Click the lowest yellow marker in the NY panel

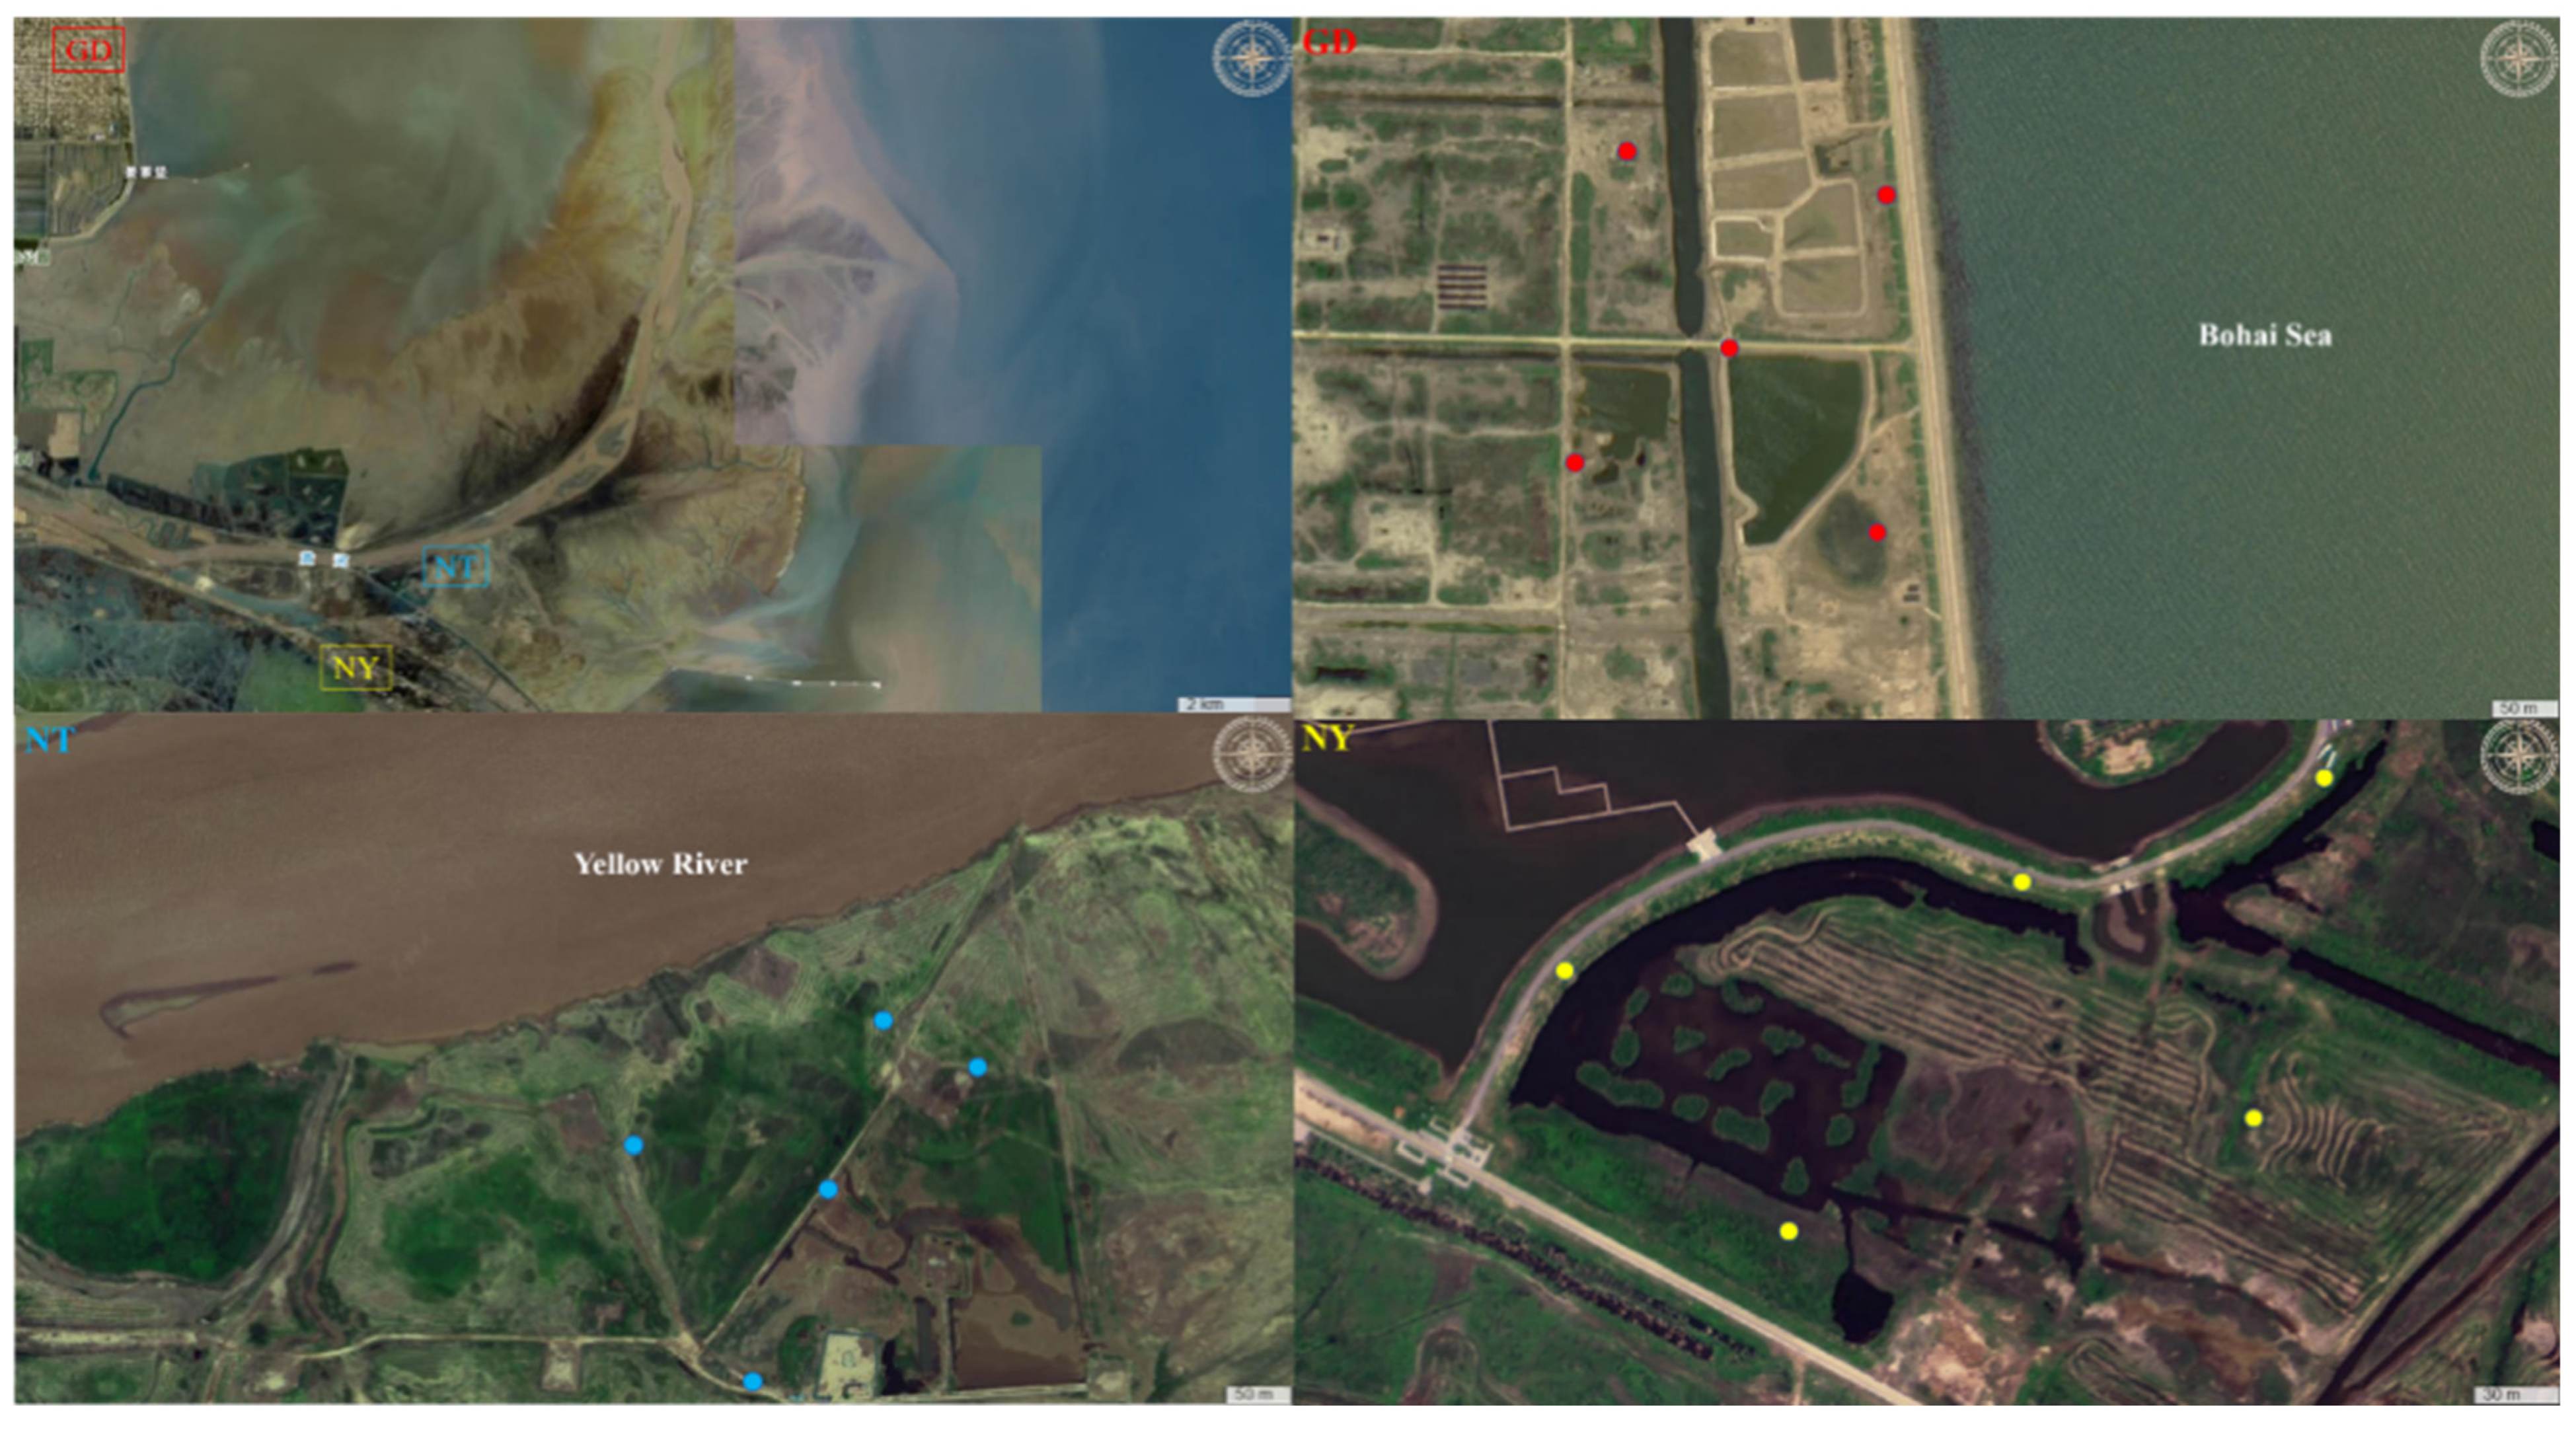pos(1789,1231)
